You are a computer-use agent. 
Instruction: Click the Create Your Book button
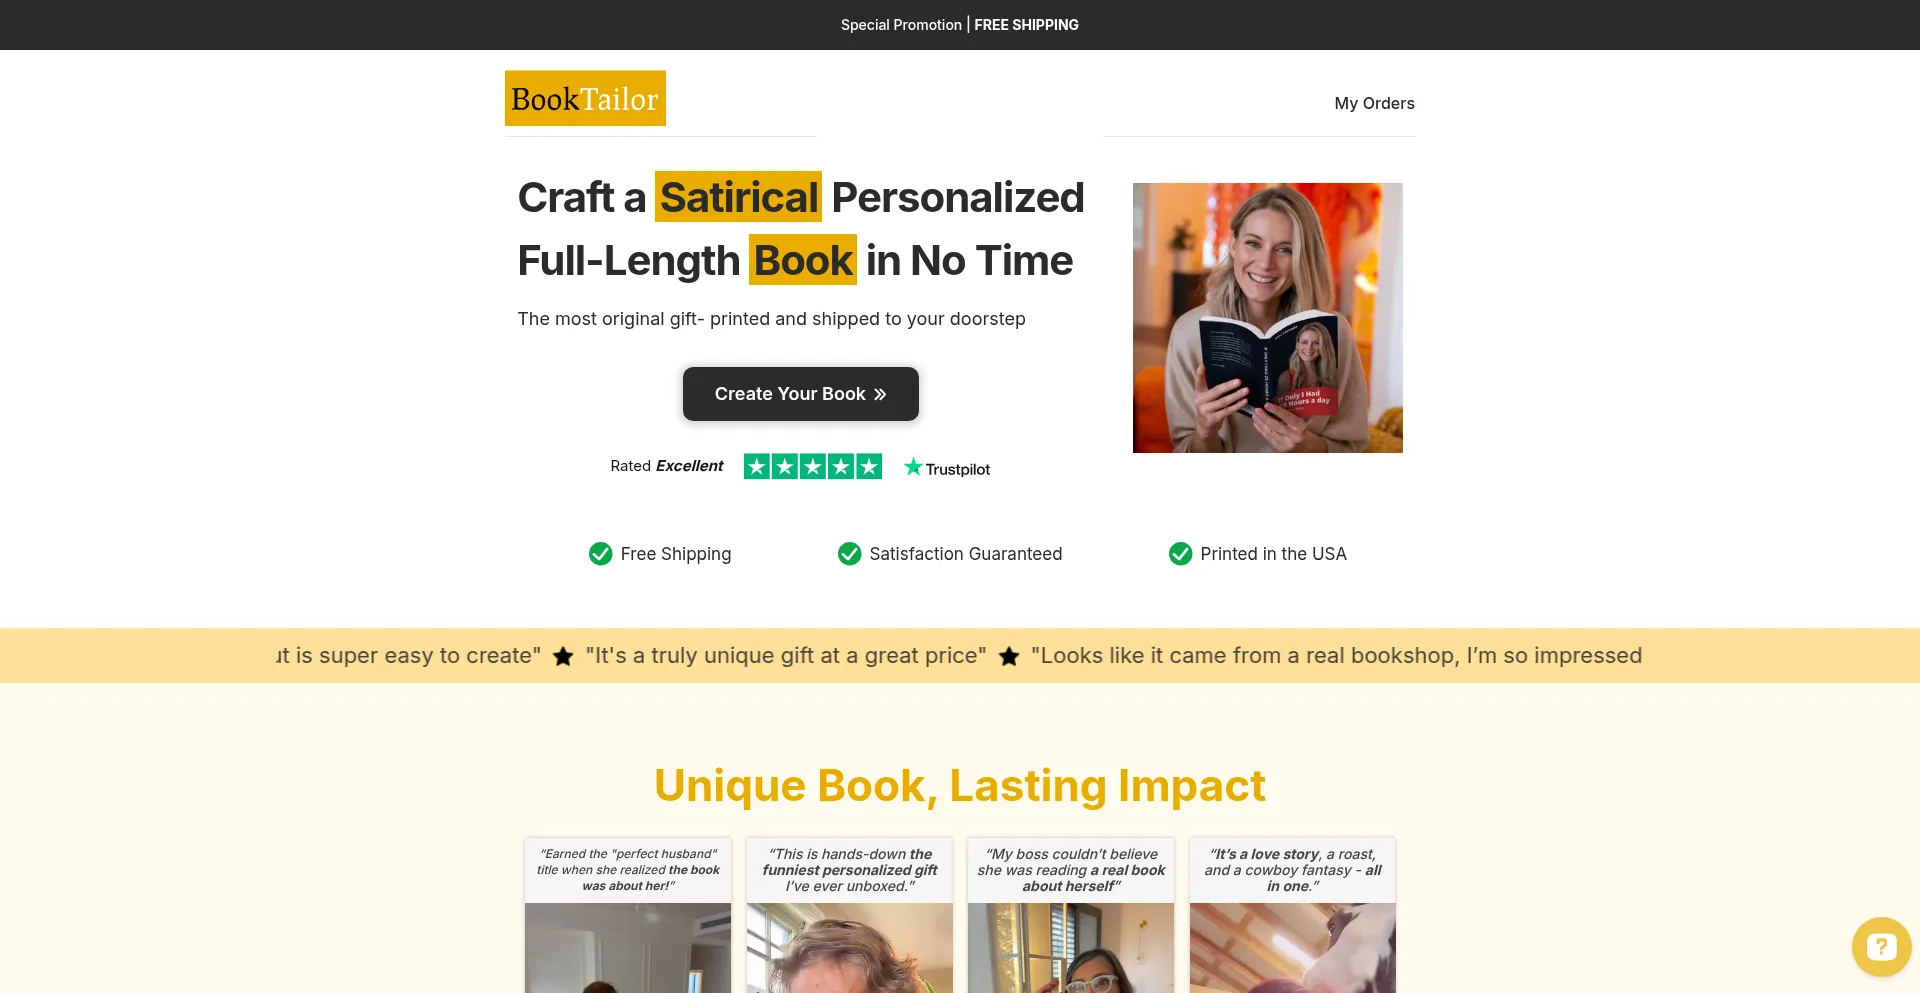(801, 394)
